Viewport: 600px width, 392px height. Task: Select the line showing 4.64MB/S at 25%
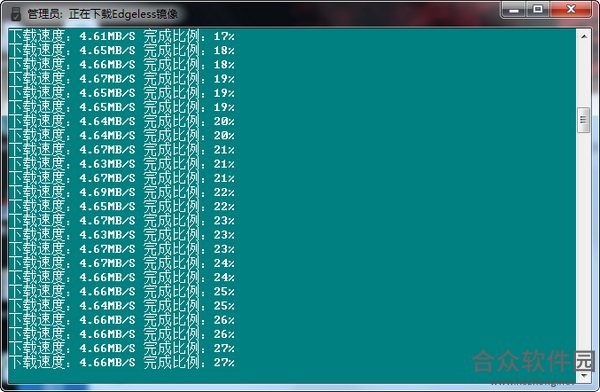tap(122, 305)
